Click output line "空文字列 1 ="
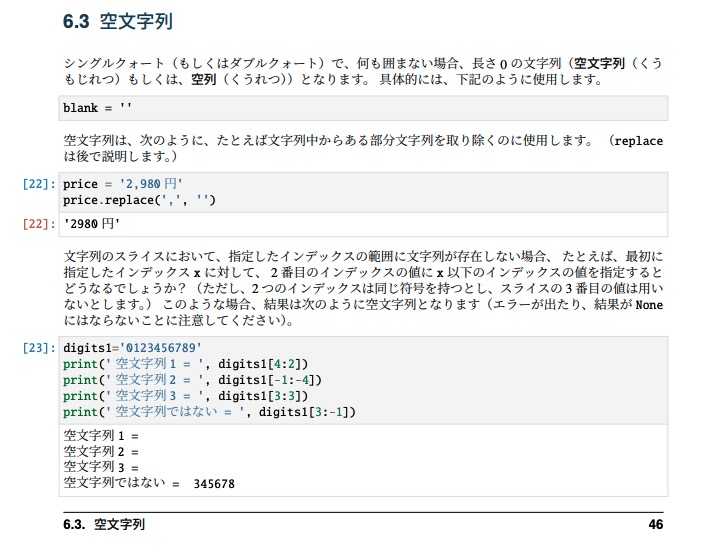This screenshot has height=550, width=708. (101, 436)
